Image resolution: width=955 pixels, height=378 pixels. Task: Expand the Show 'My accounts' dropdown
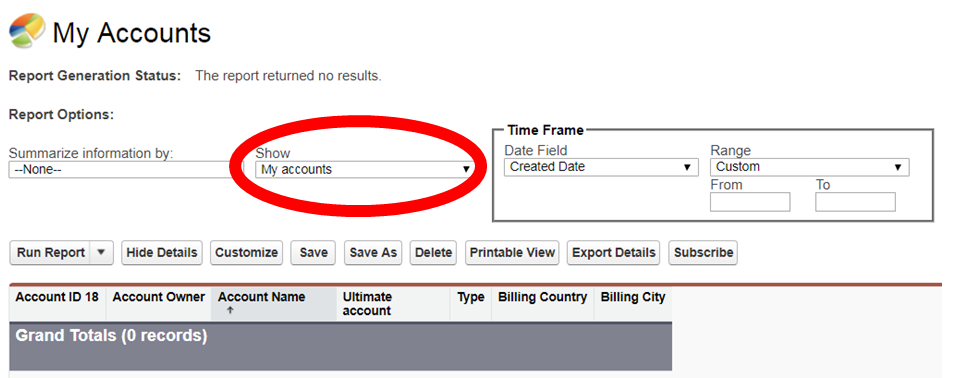(365, 169)
